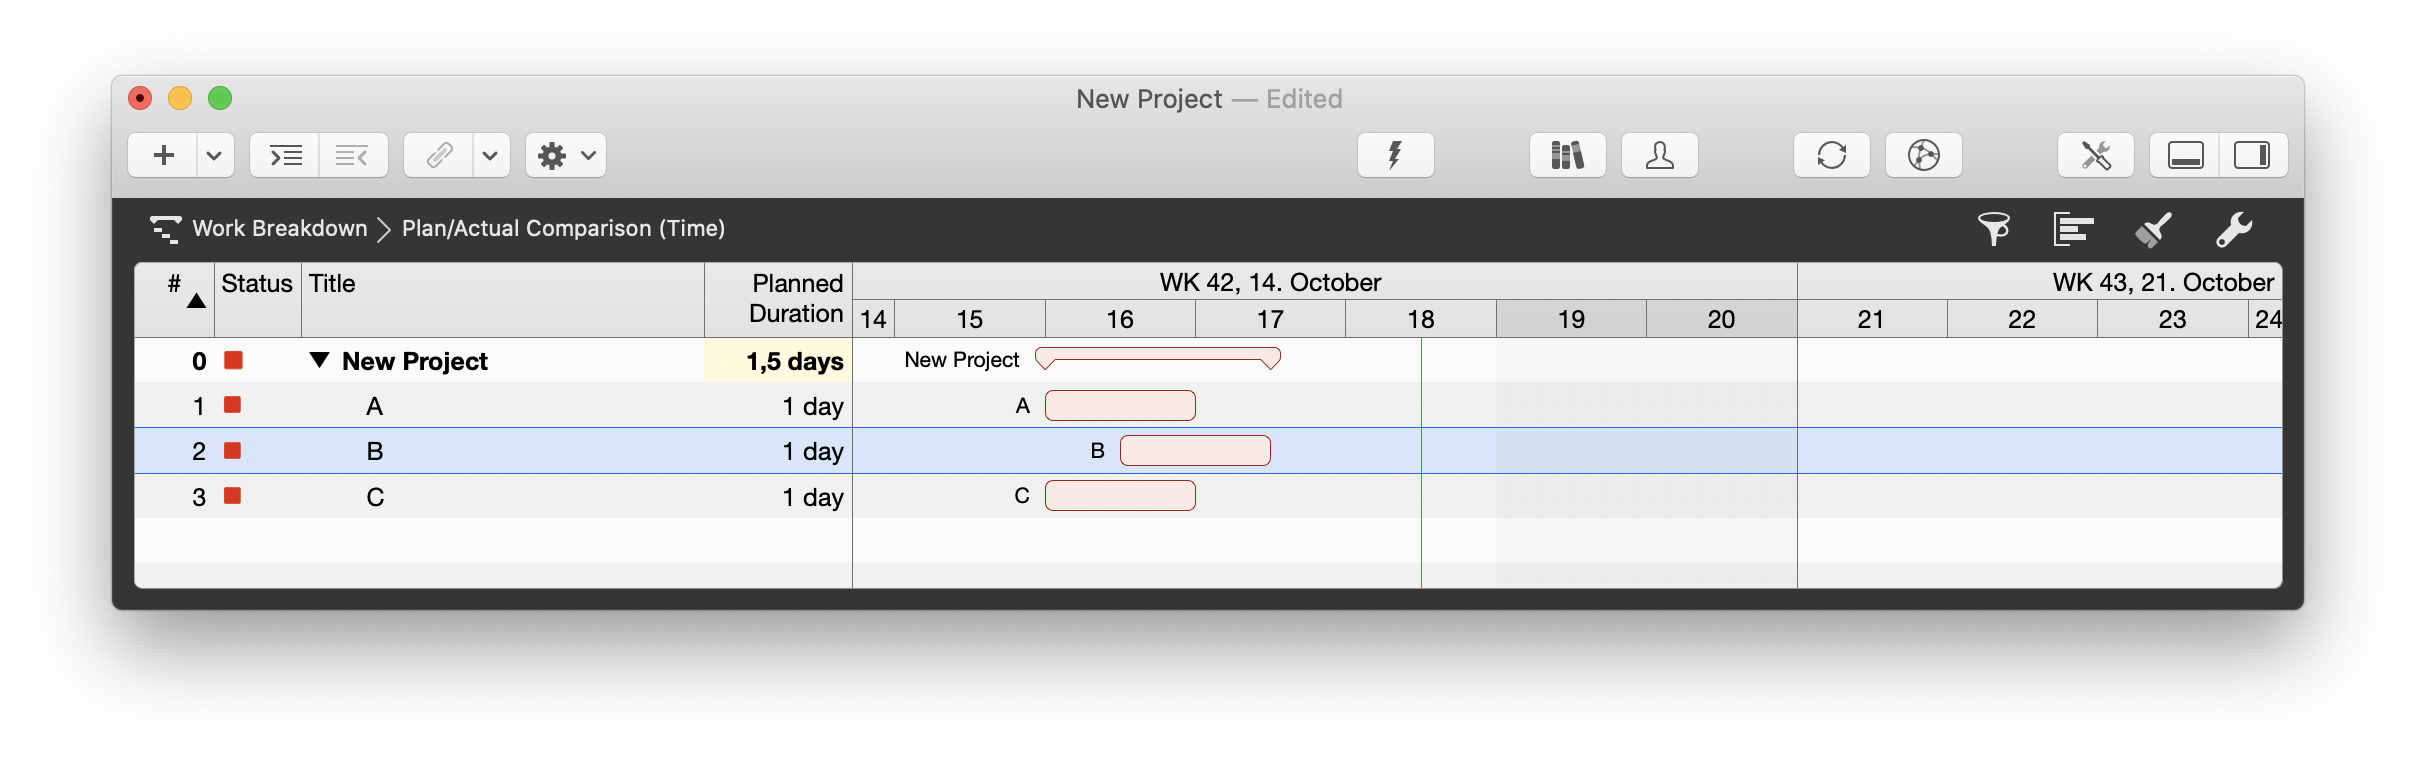Open the Work Breakdown breadcrumb menu
Viewport: 2416px width, 758px height.
280,228
